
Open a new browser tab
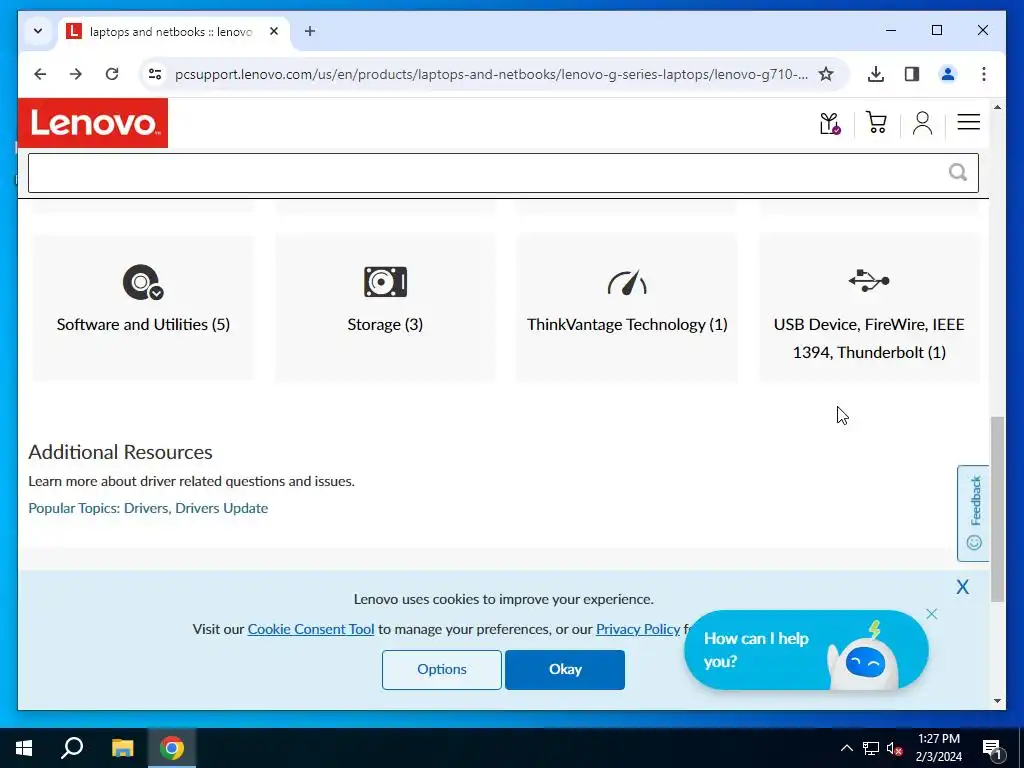[310, 31]
